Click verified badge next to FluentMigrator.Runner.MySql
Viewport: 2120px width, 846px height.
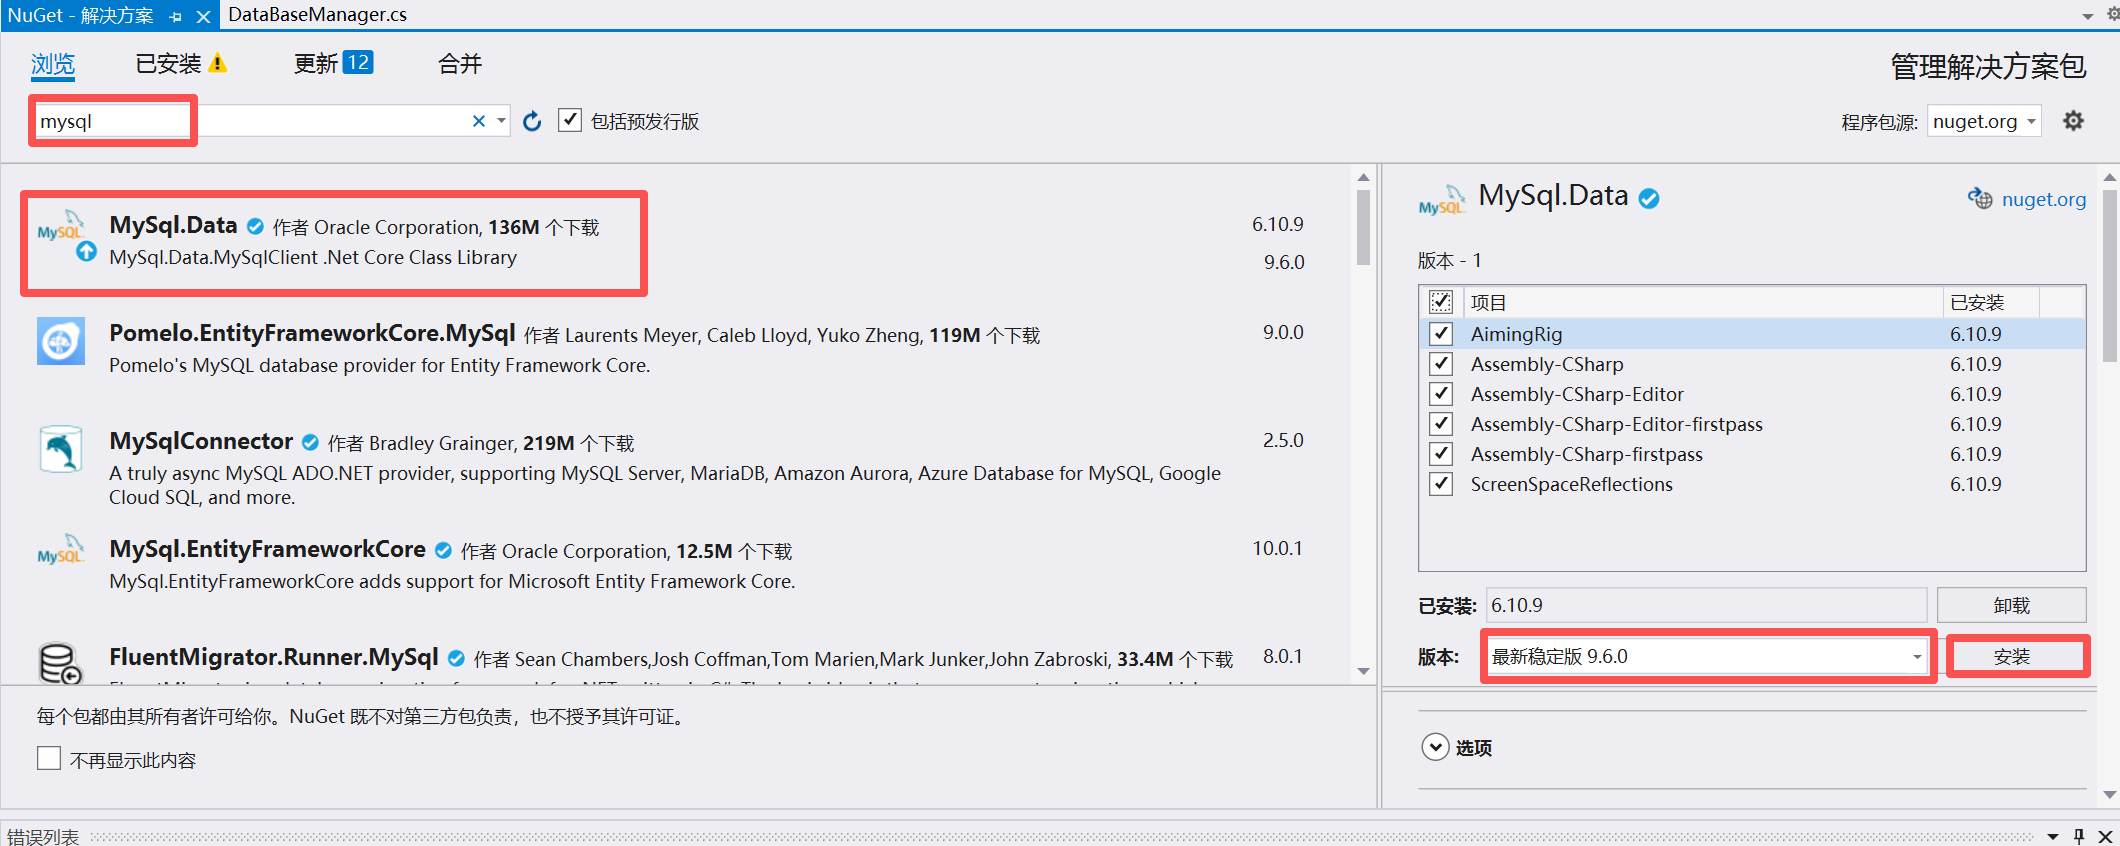pyautogui.click(x=456, y=658)
